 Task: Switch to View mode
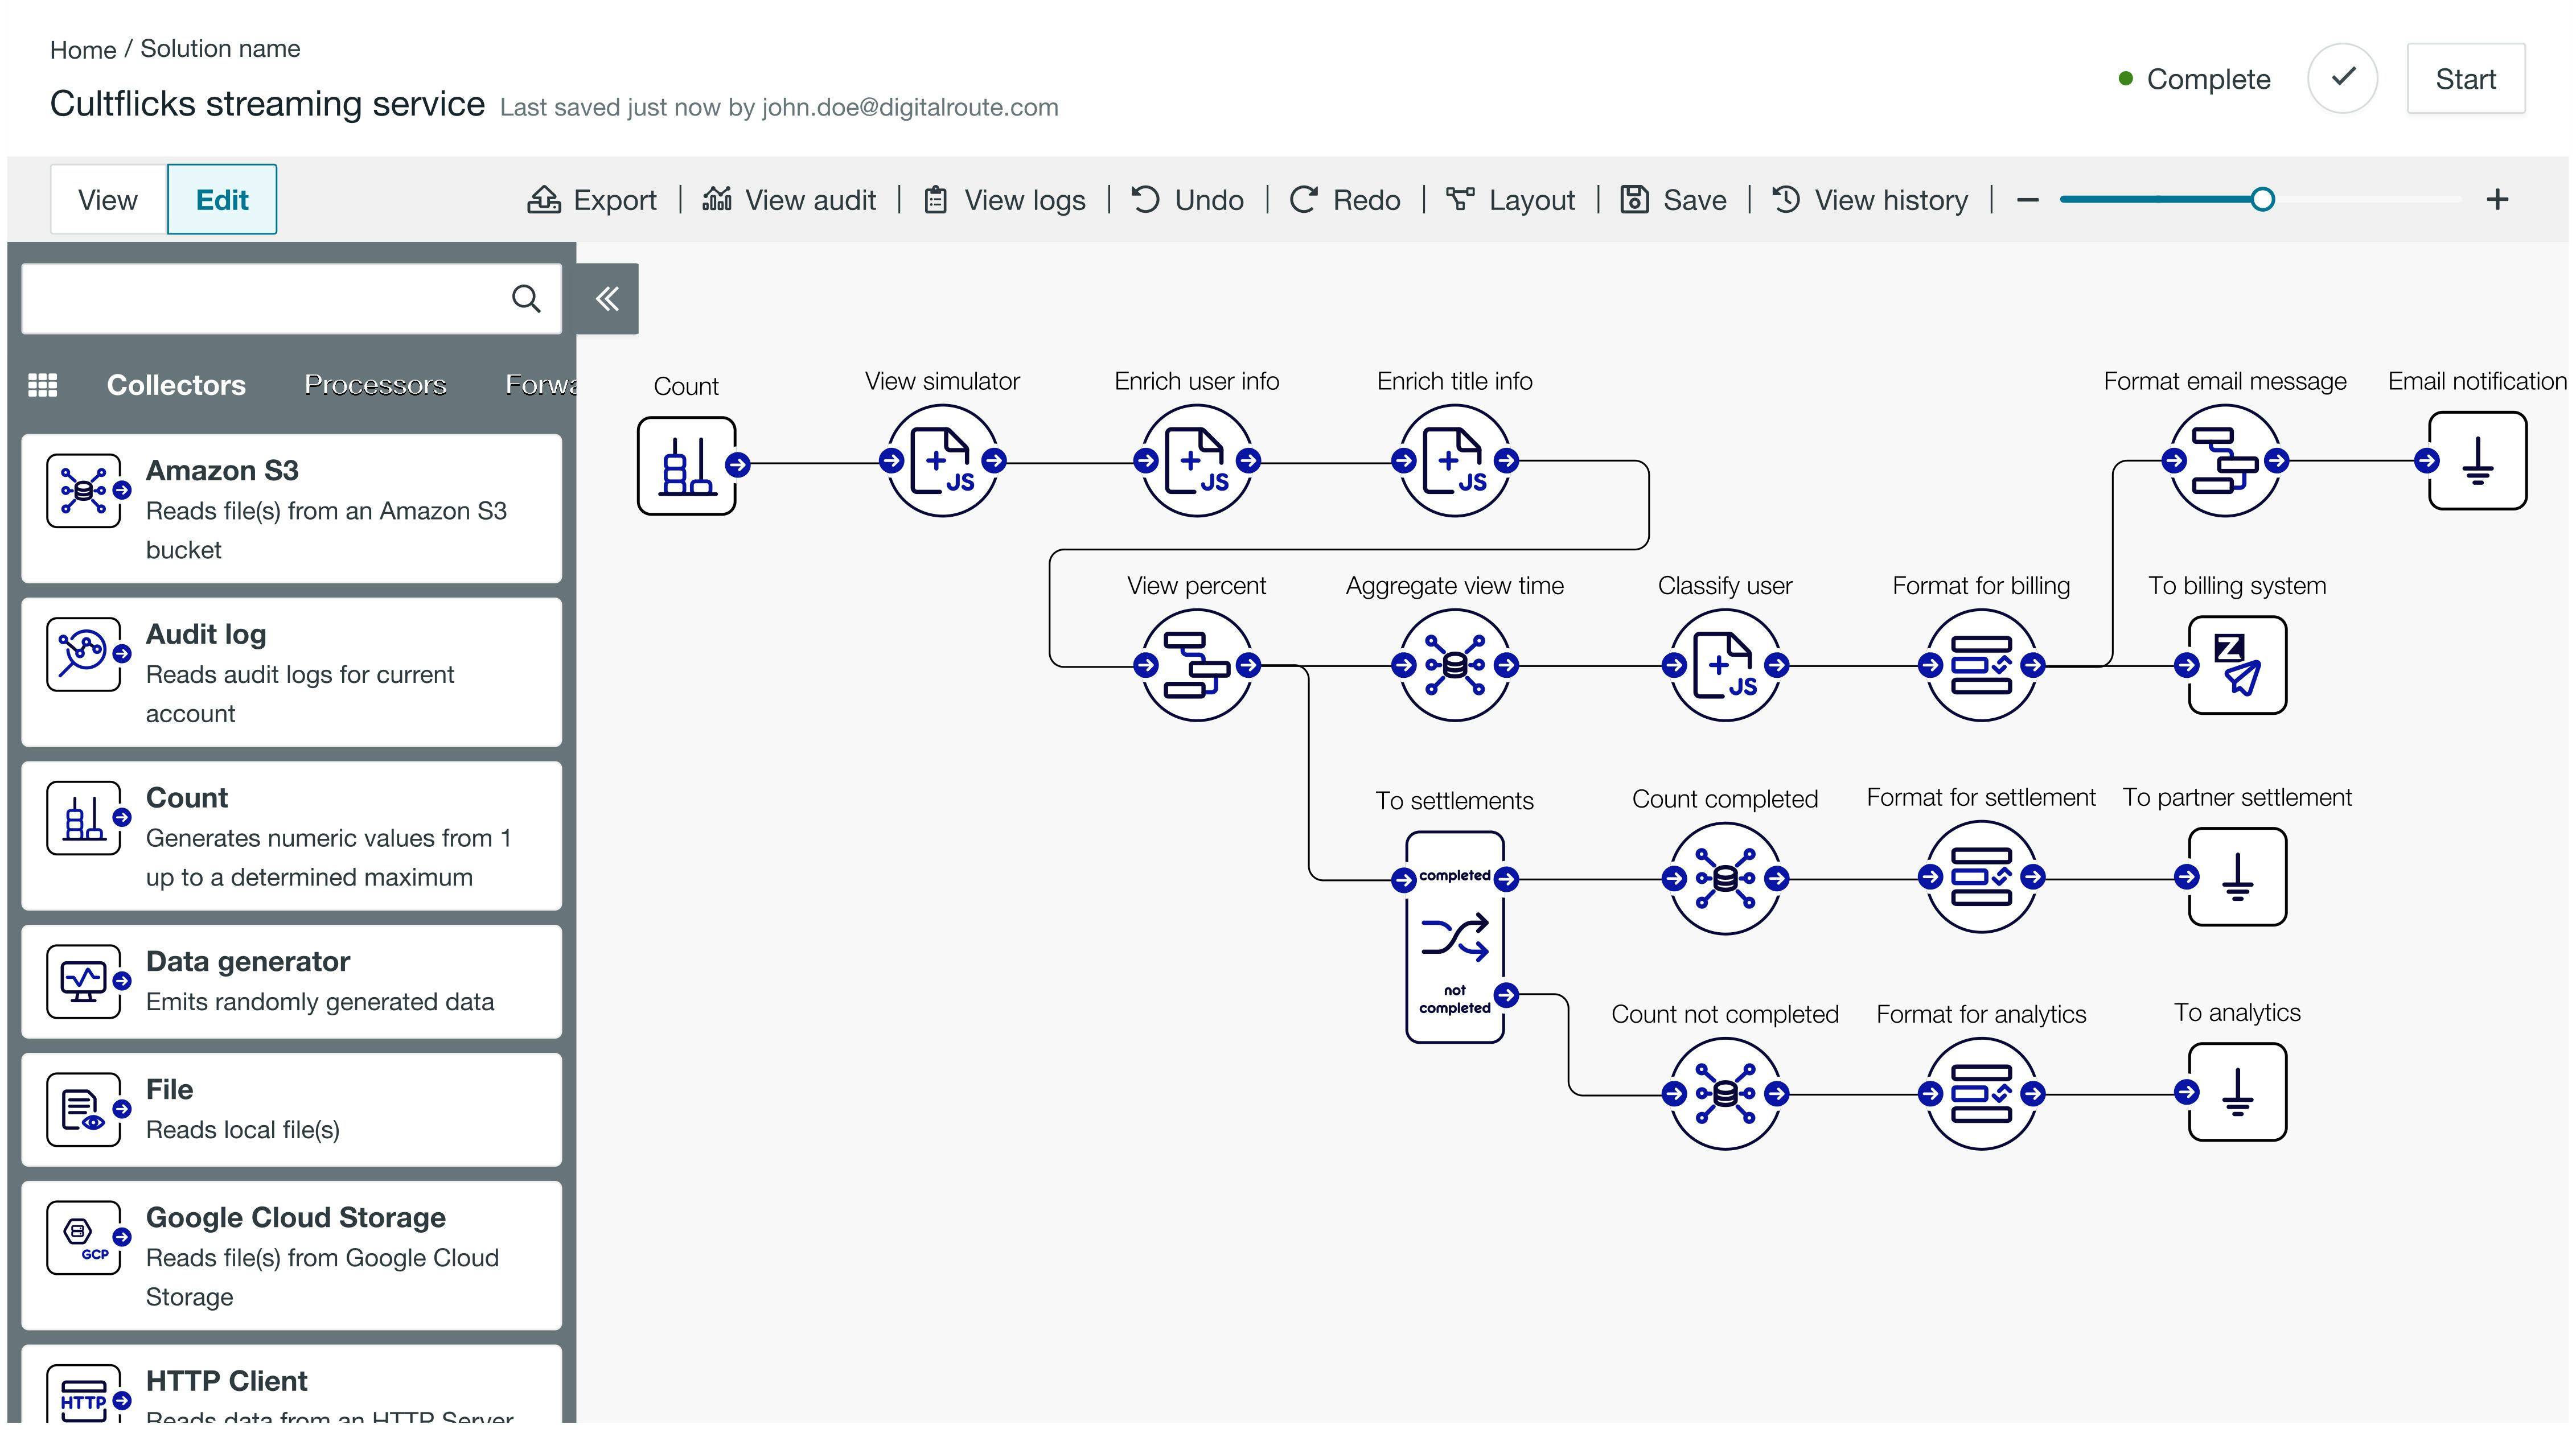coord(108,200)
